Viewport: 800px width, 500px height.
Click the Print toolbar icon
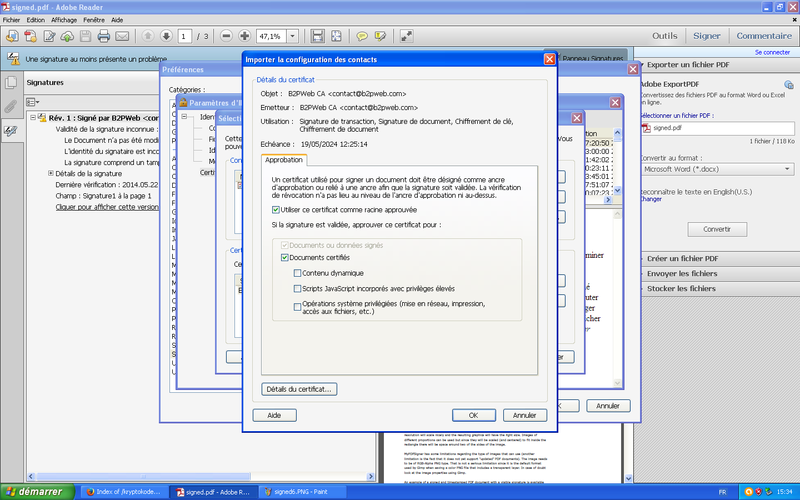click(104, 36)
